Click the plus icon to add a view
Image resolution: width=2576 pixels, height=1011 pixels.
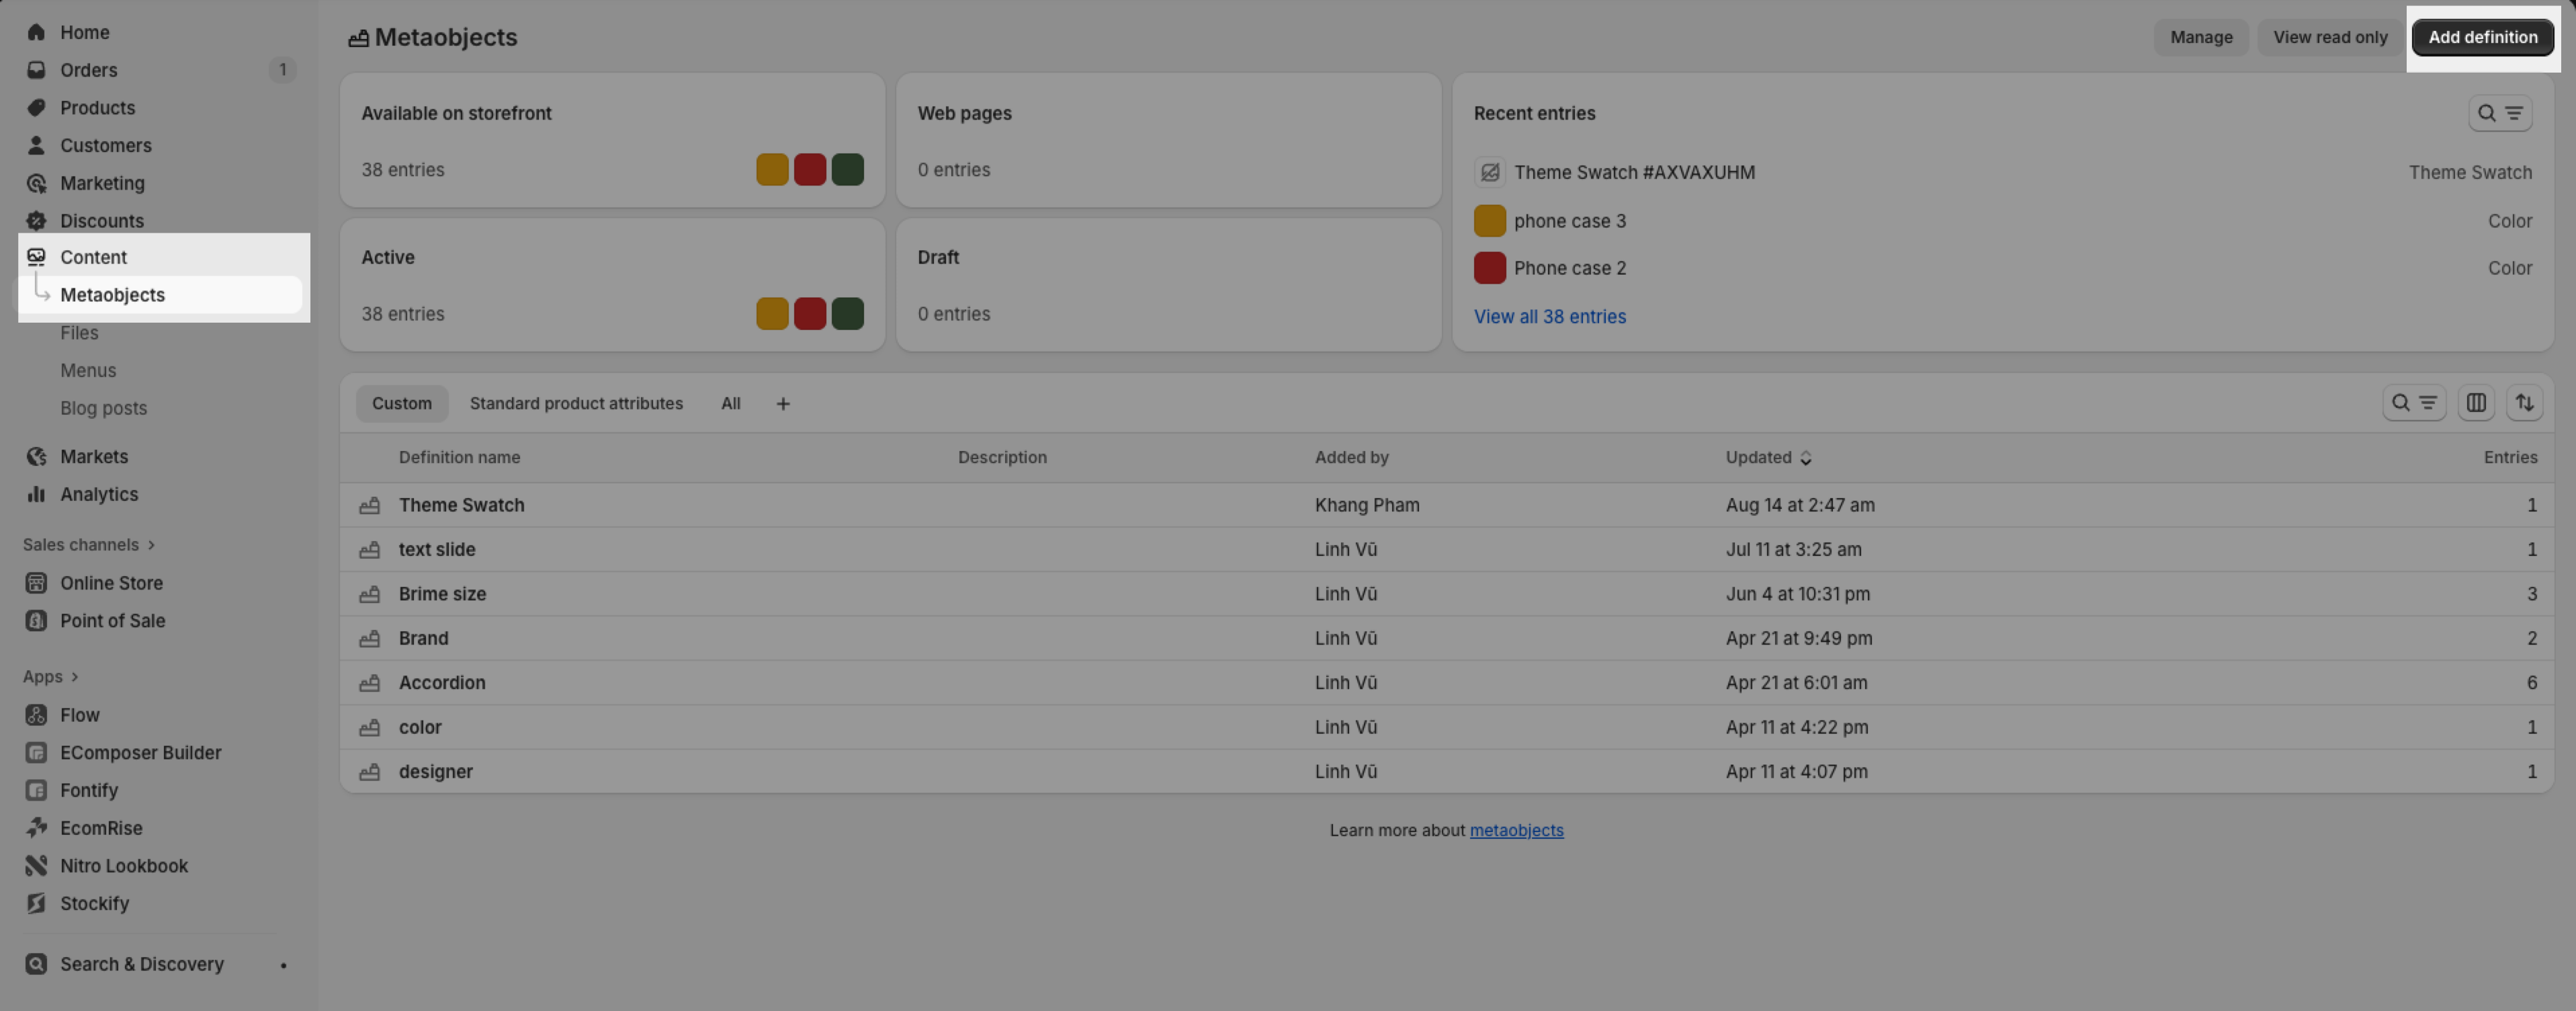point(783,404)
